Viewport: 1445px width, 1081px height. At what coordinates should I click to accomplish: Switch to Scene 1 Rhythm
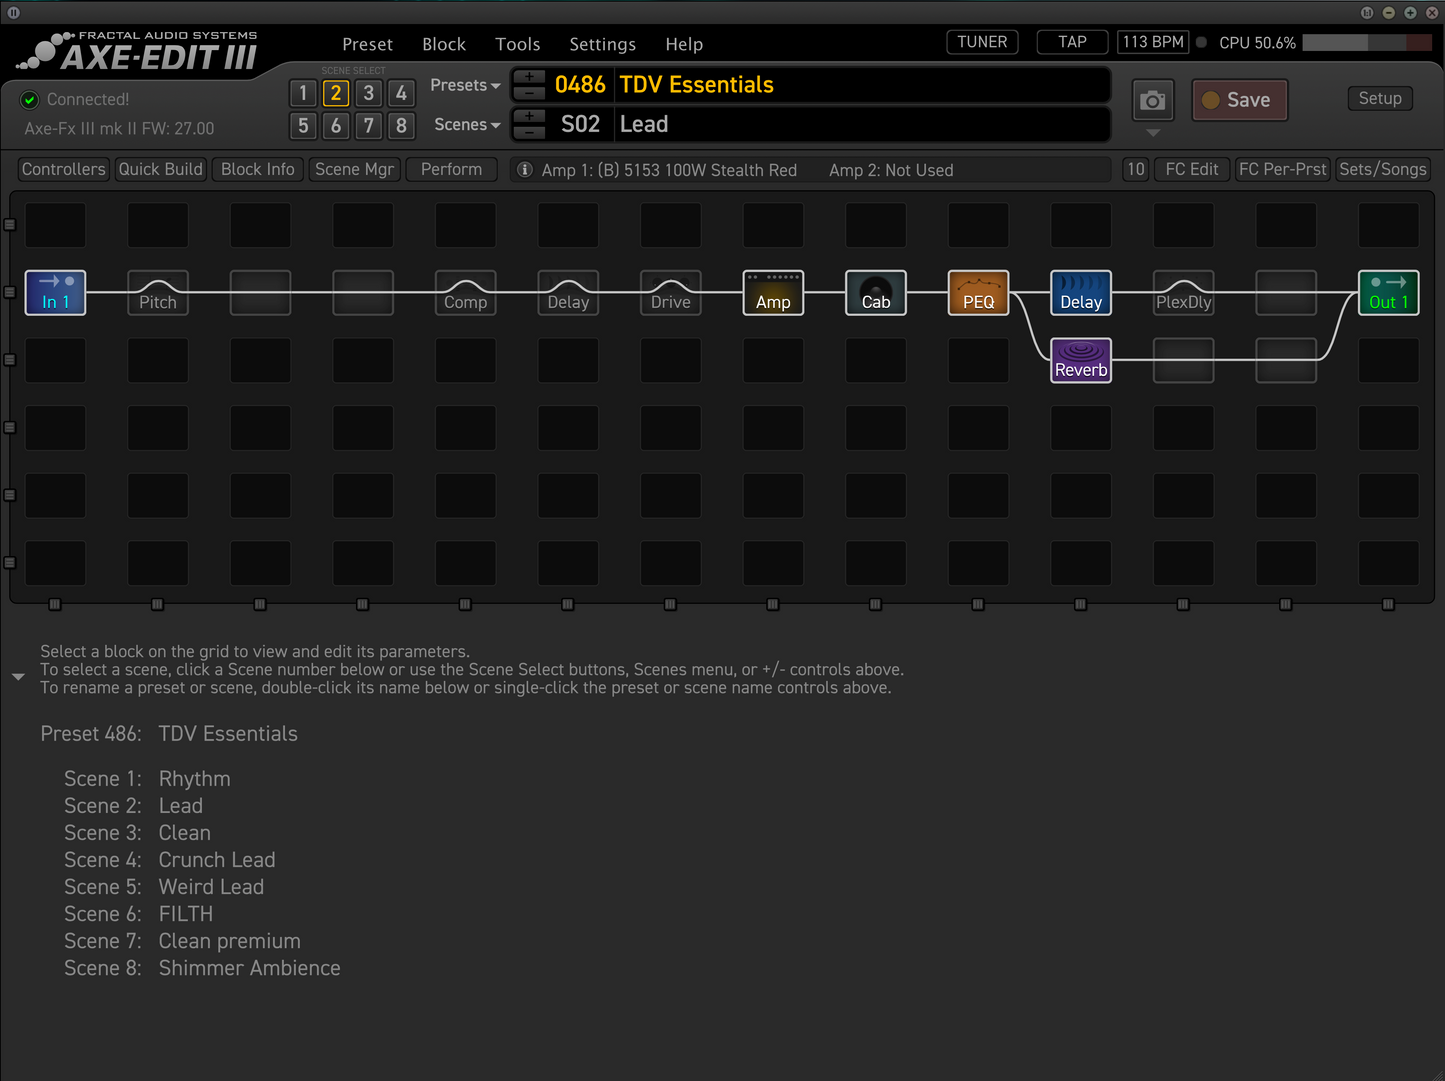pyautogui.click(x=303, y=92)
